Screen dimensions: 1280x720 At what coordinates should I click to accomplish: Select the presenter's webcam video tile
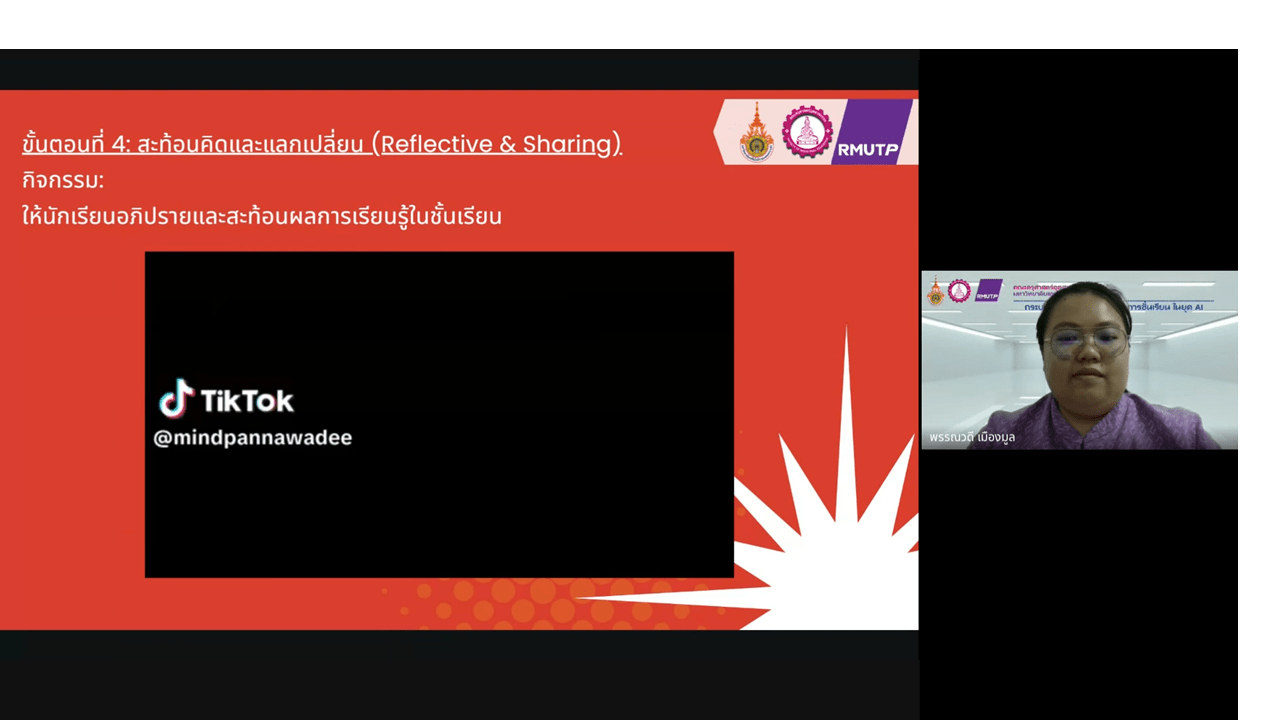pyautogui.click(x=1079, y=360)
